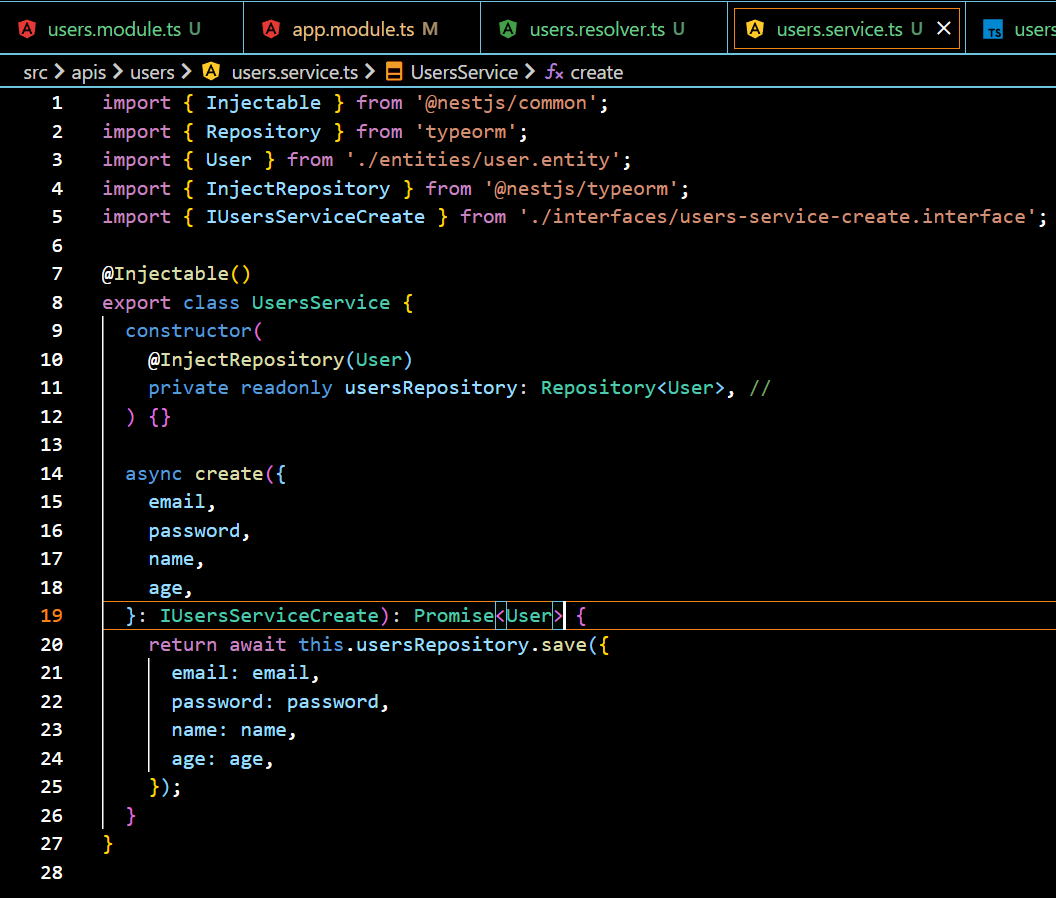Open the apis breadcrumb segment

tap(89, 72)
